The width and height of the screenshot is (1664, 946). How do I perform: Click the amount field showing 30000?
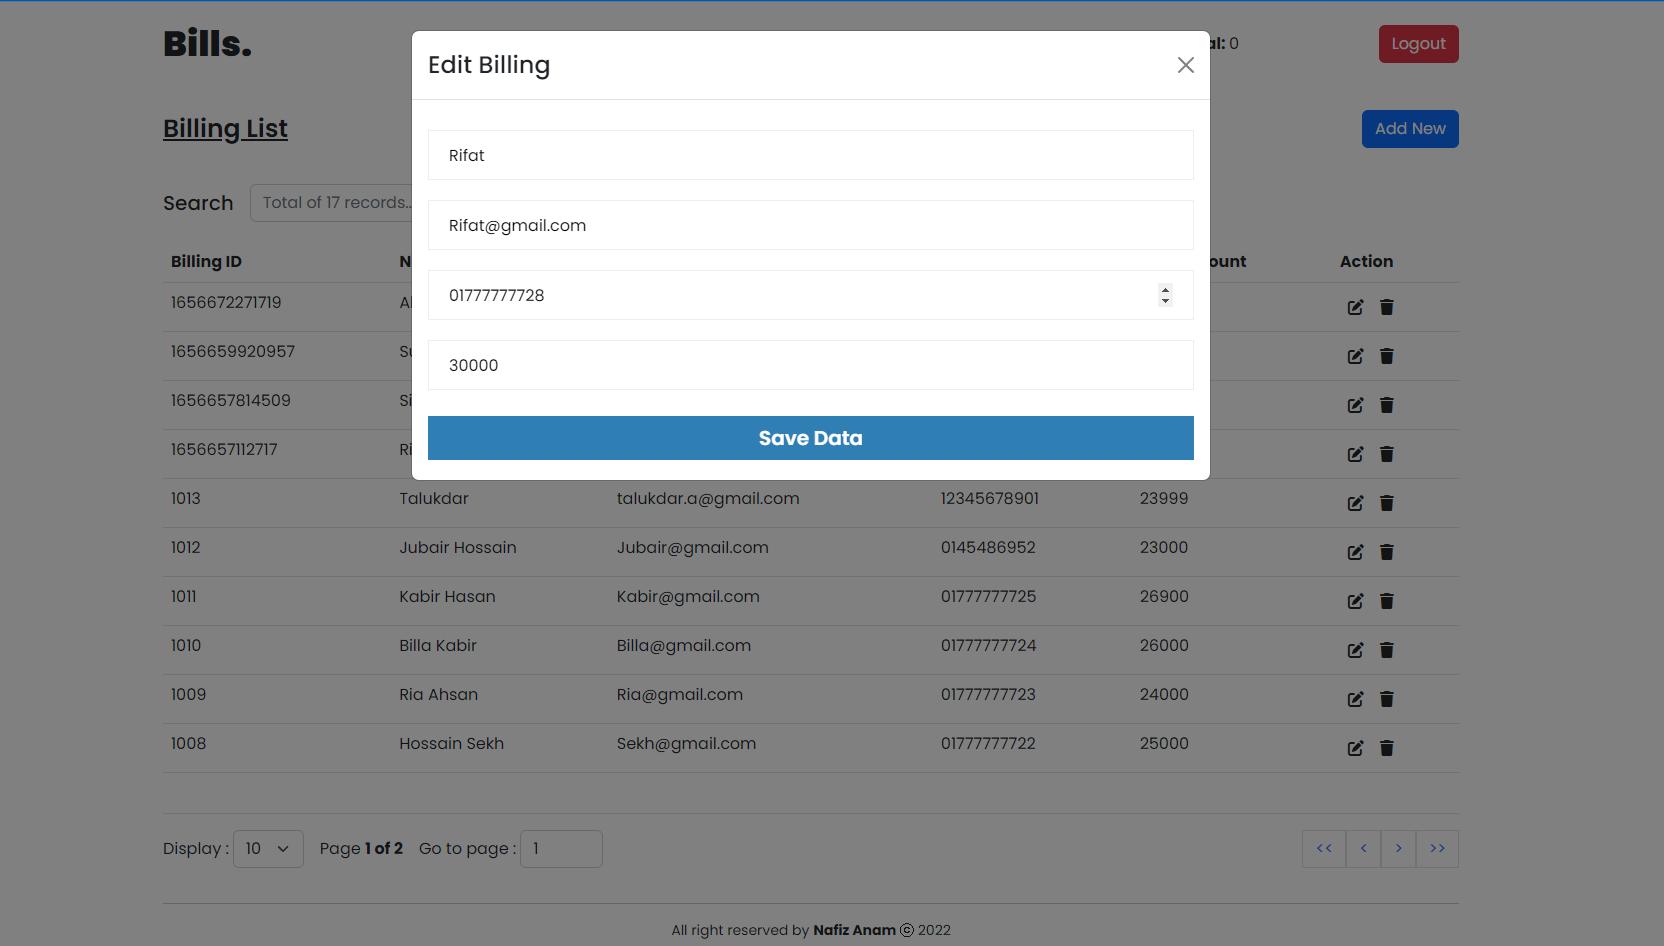point(811,365)
